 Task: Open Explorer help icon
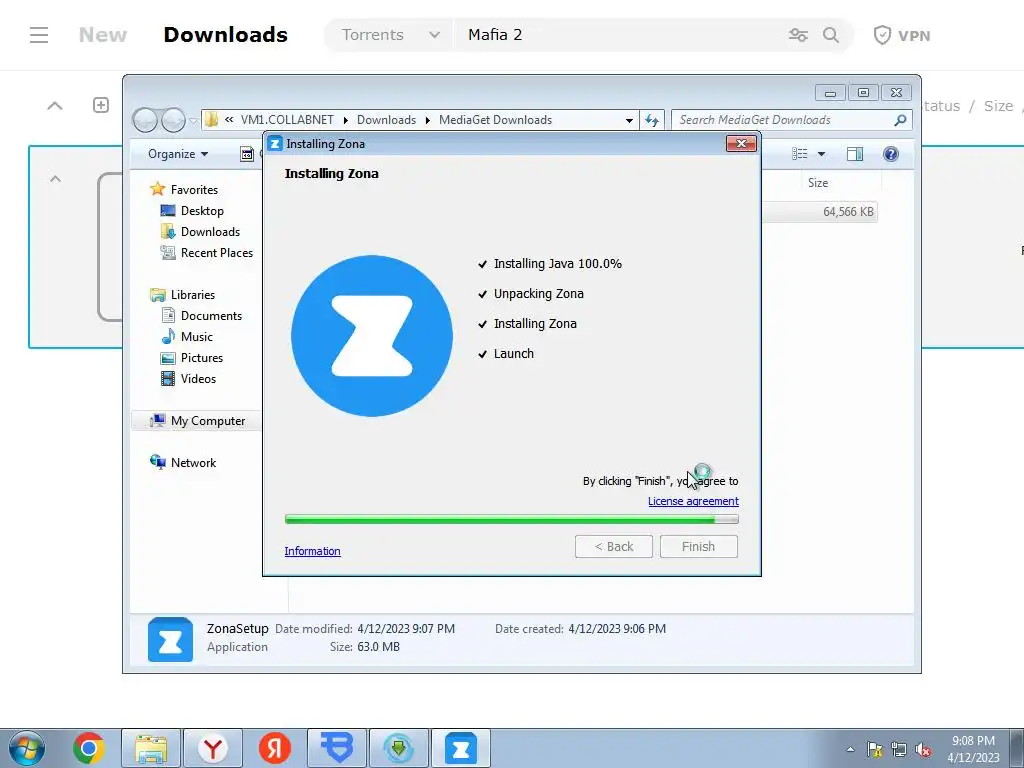click(x=891, y=154)
